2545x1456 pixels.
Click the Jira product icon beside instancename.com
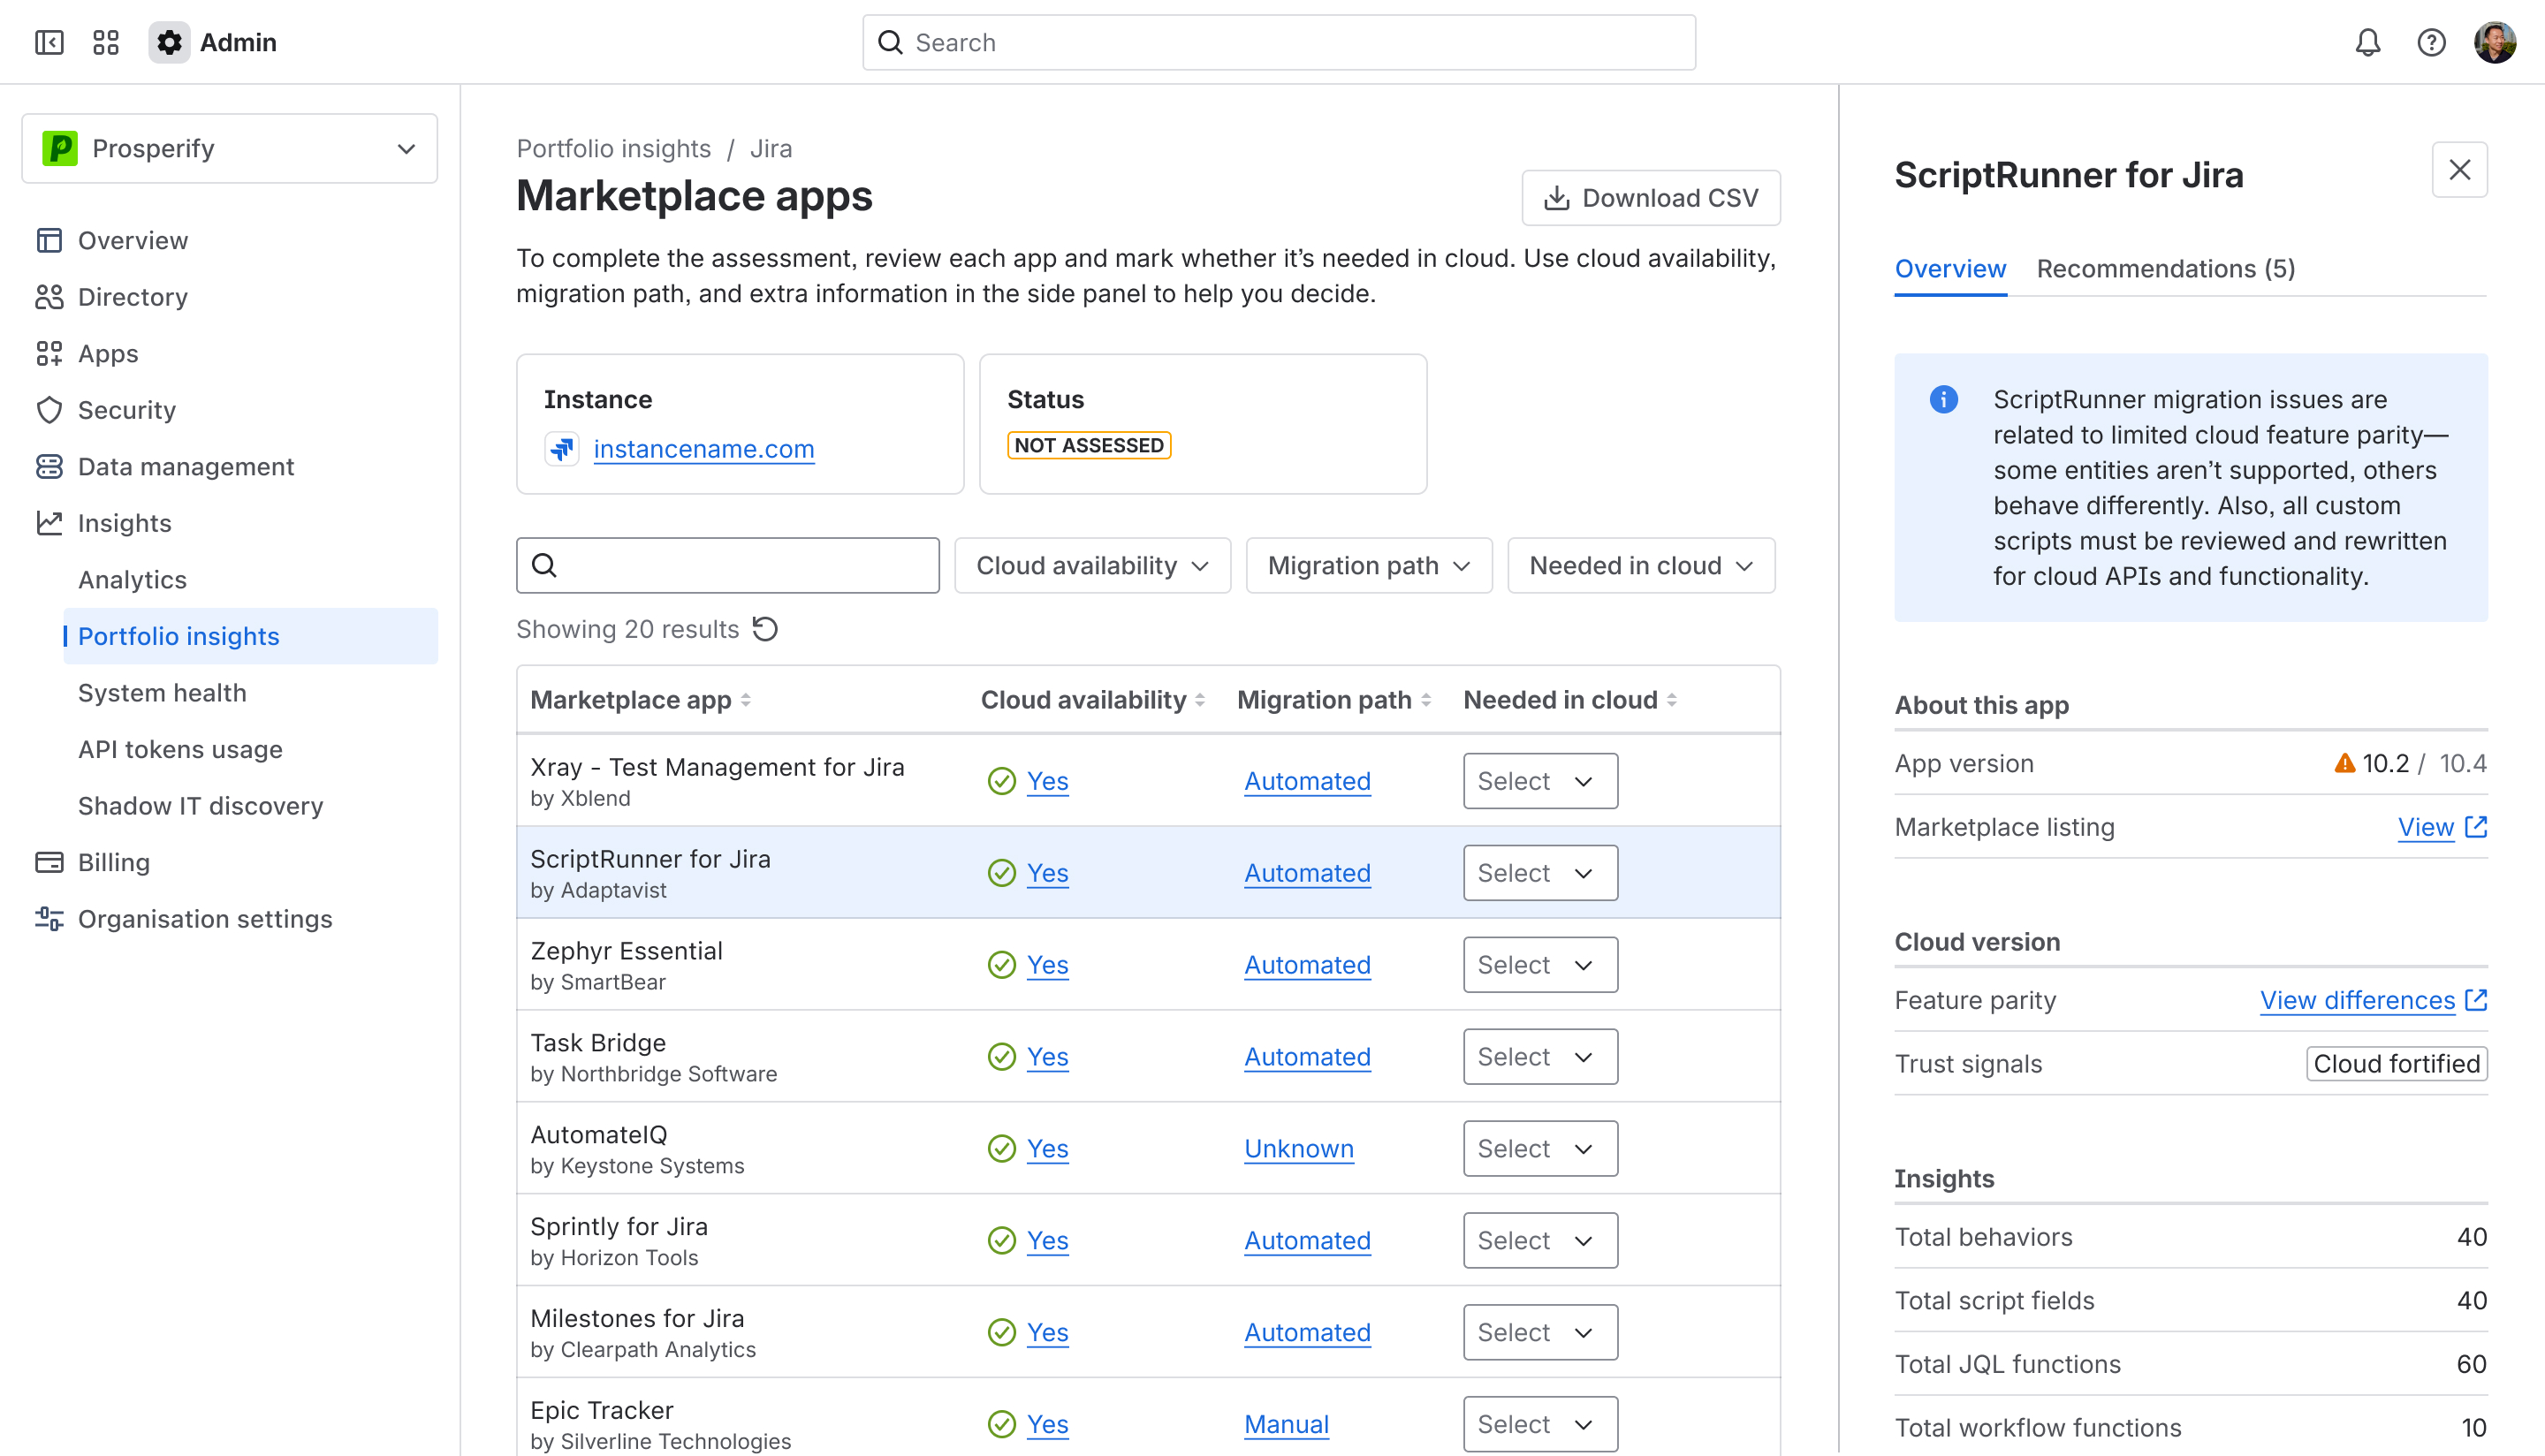coord(562,448)
